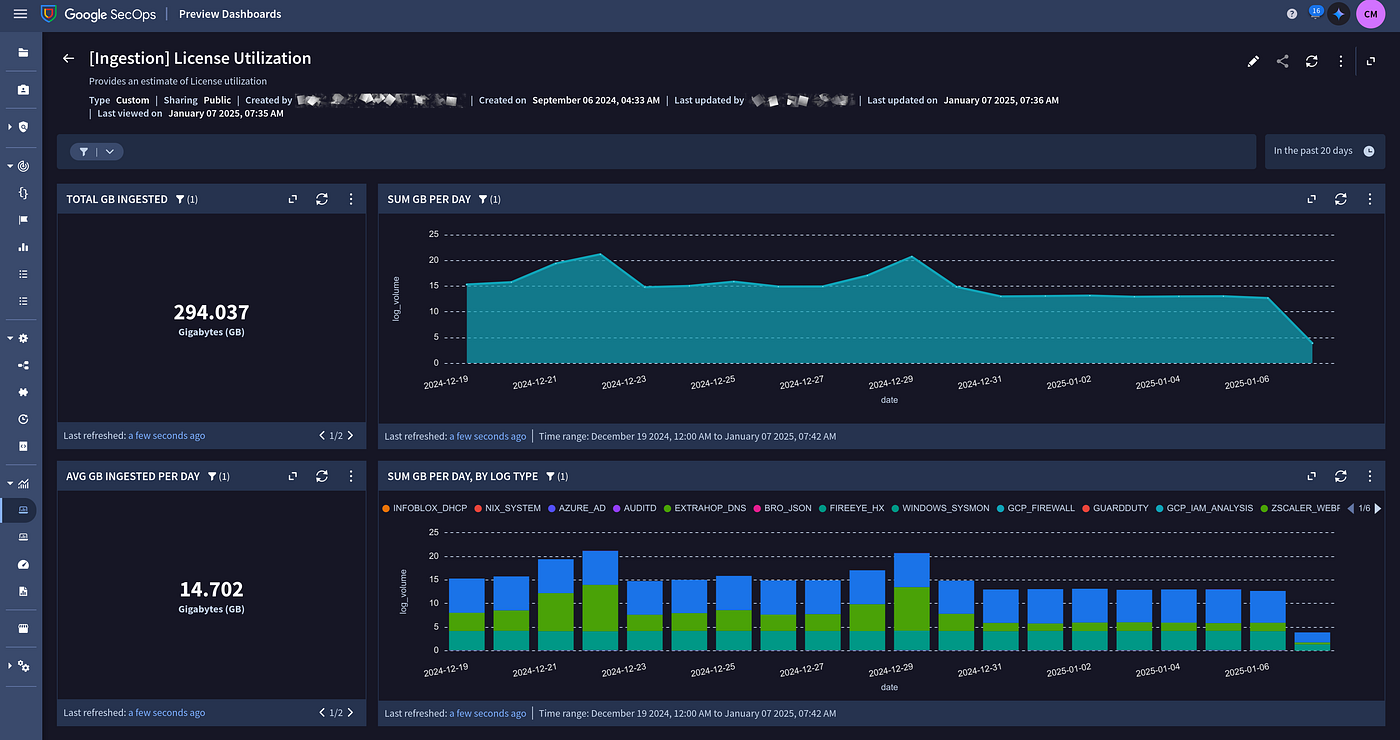This screenshot has height=740, width=1400.
Task: Expand the Total GB Ingested panel fullscreen
Action: (x=293, y=199)
